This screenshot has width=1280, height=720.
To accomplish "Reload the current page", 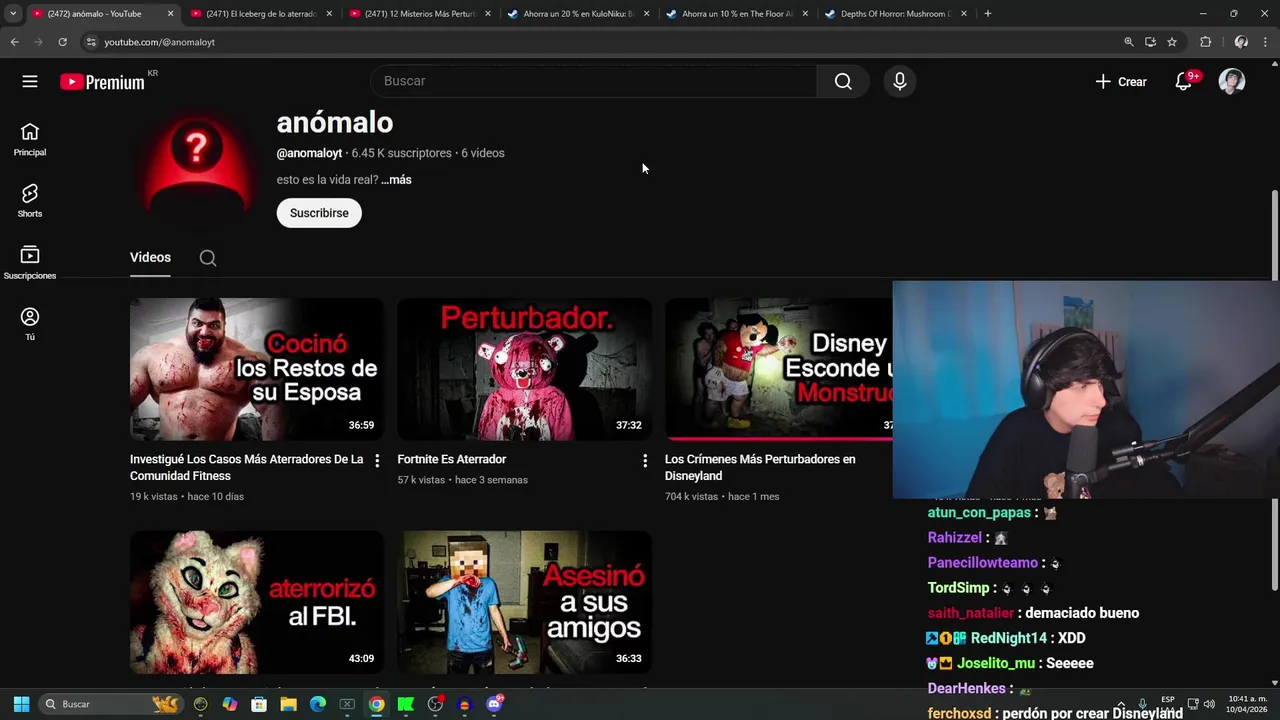I will click(x=62, y=42).
